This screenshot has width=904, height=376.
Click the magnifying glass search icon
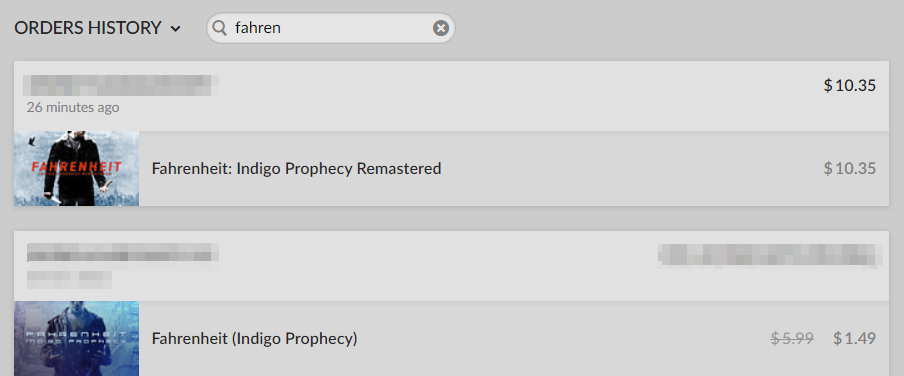(x=220, y=28)
